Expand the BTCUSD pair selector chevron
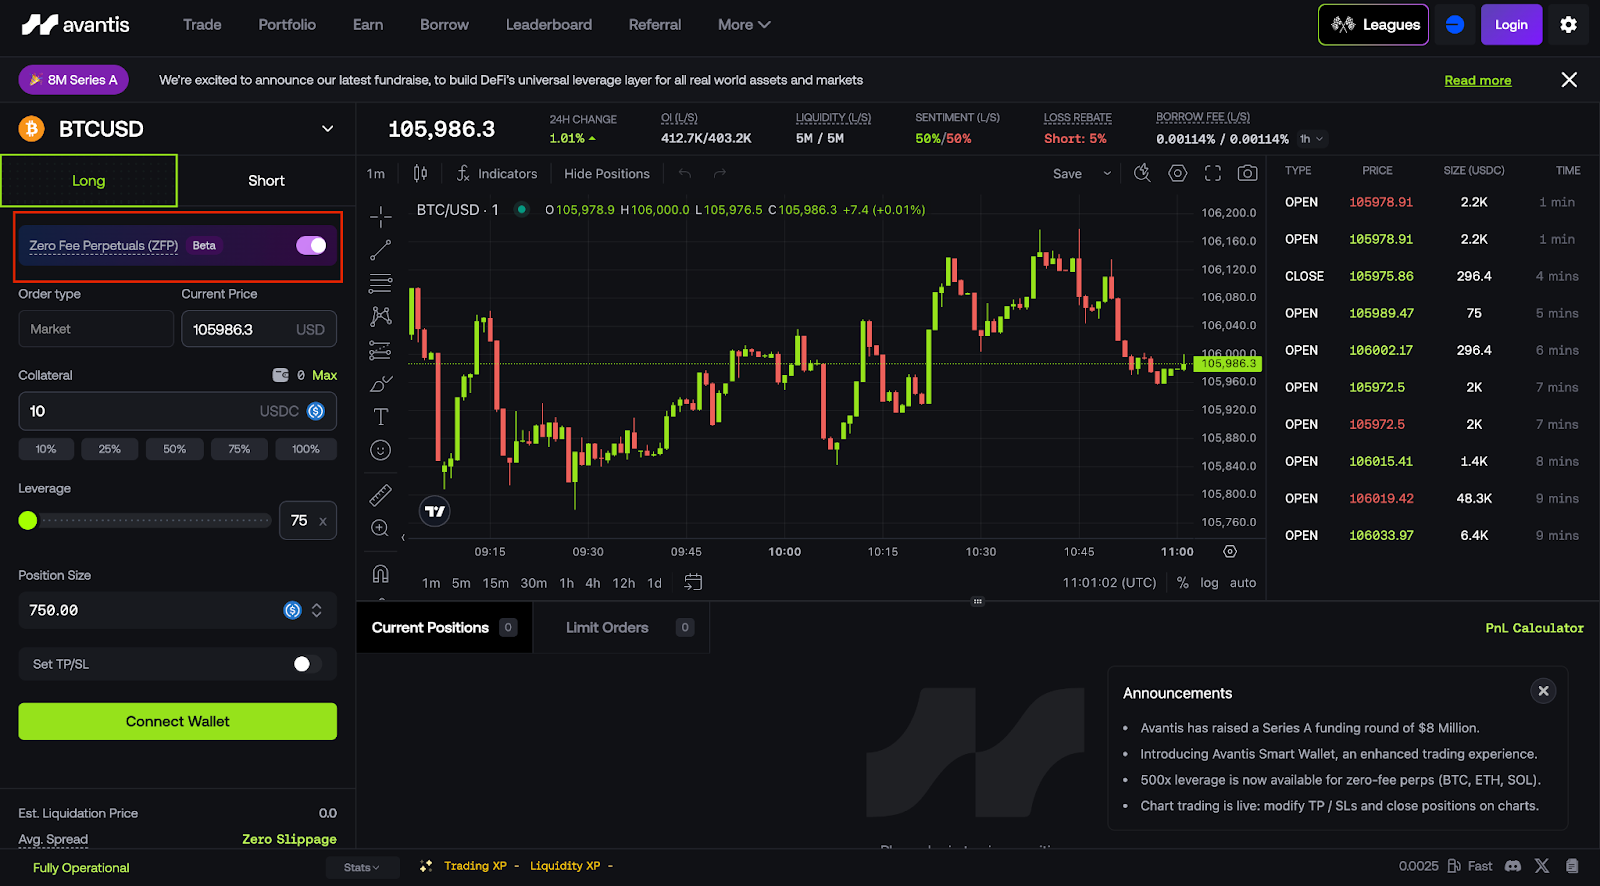 pos(327,129)
